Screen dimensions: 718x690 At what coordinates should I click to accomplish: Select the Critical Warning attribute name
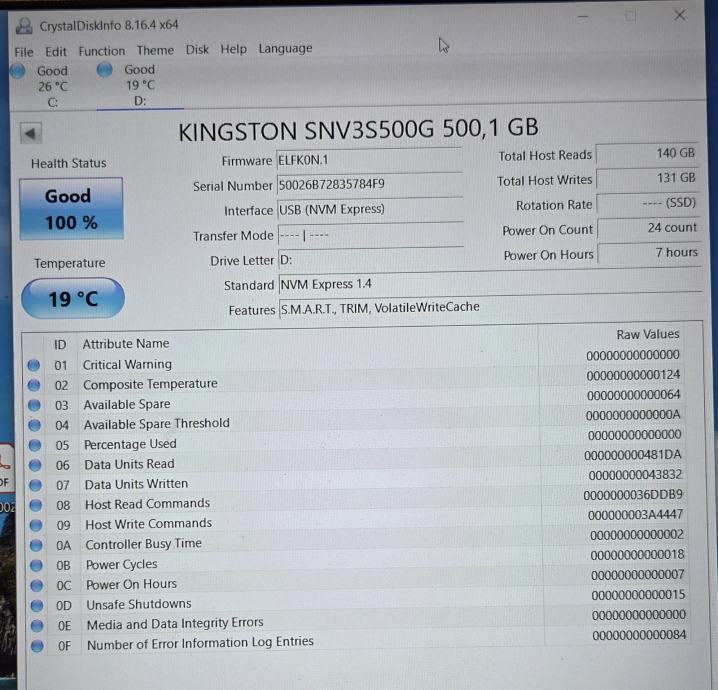[127, 364]
